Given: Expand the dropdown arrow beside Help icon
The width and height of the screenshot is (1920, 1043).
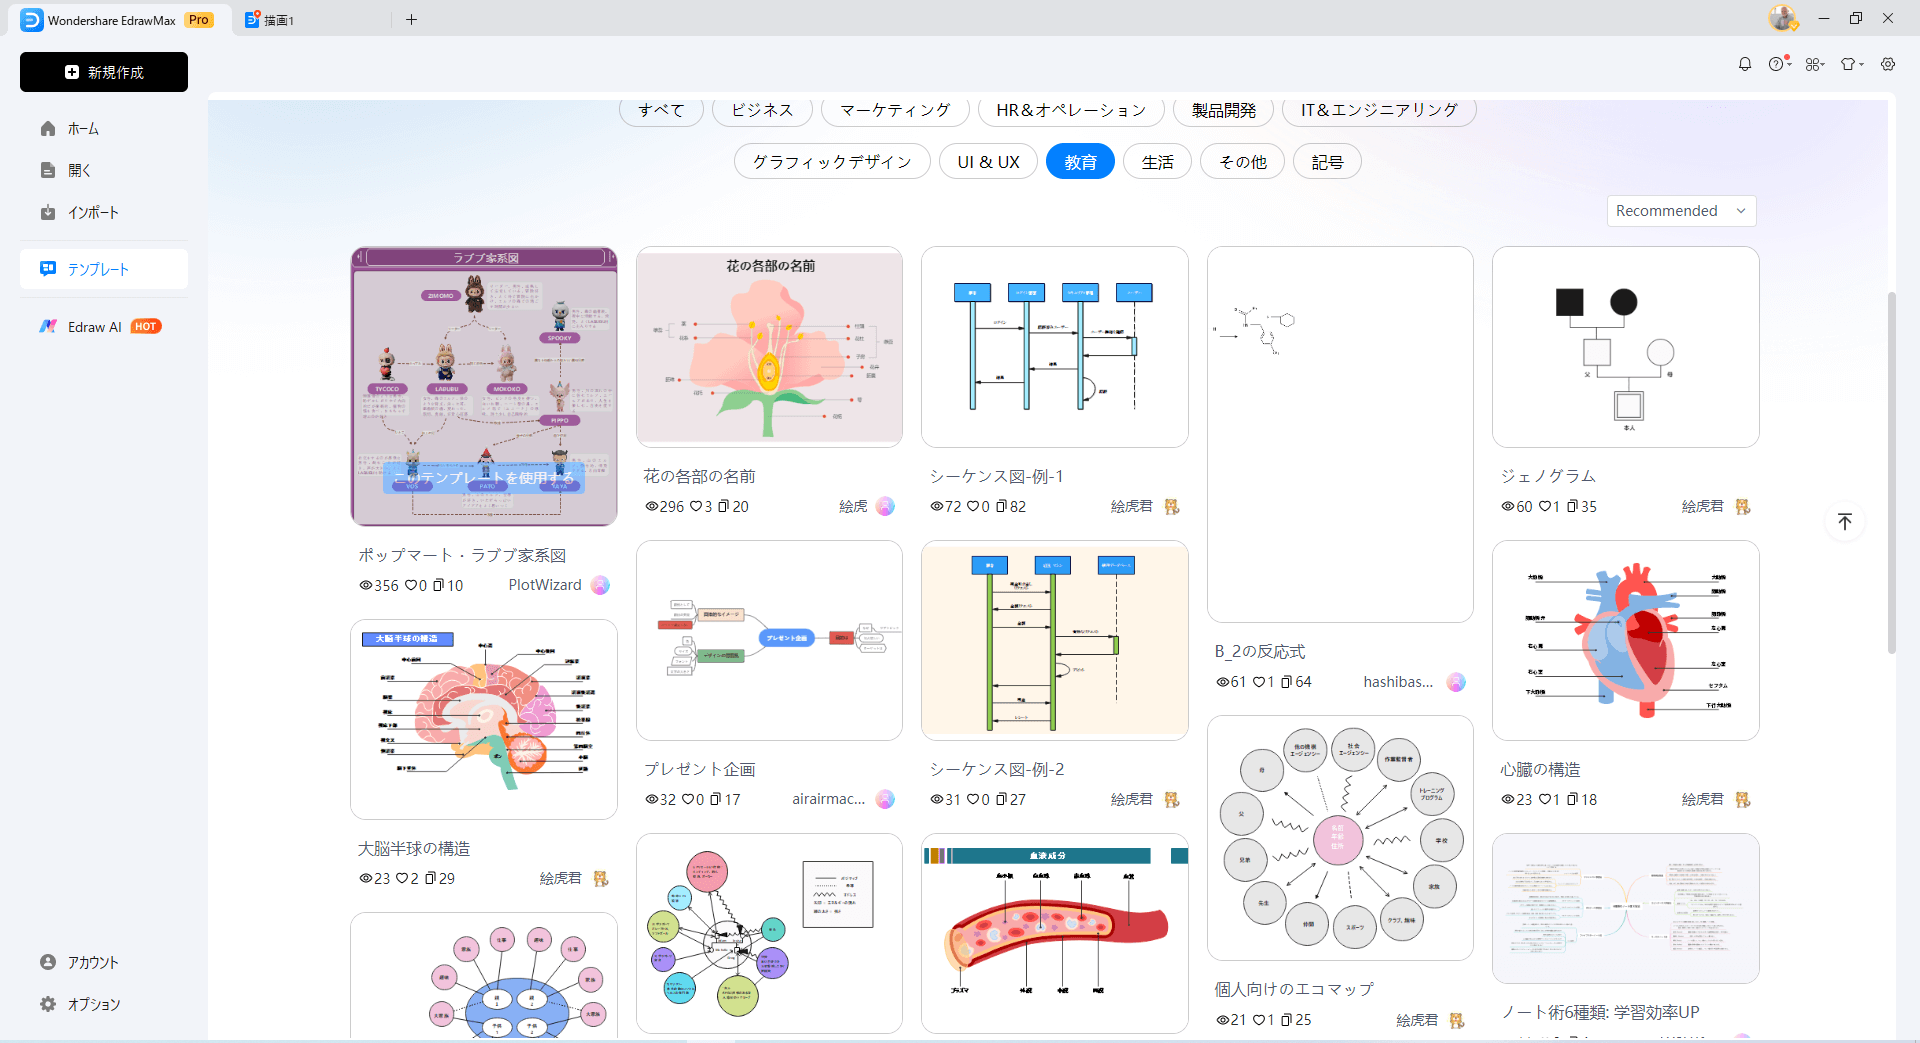Looking at the screenshot, I should 1789,63.
